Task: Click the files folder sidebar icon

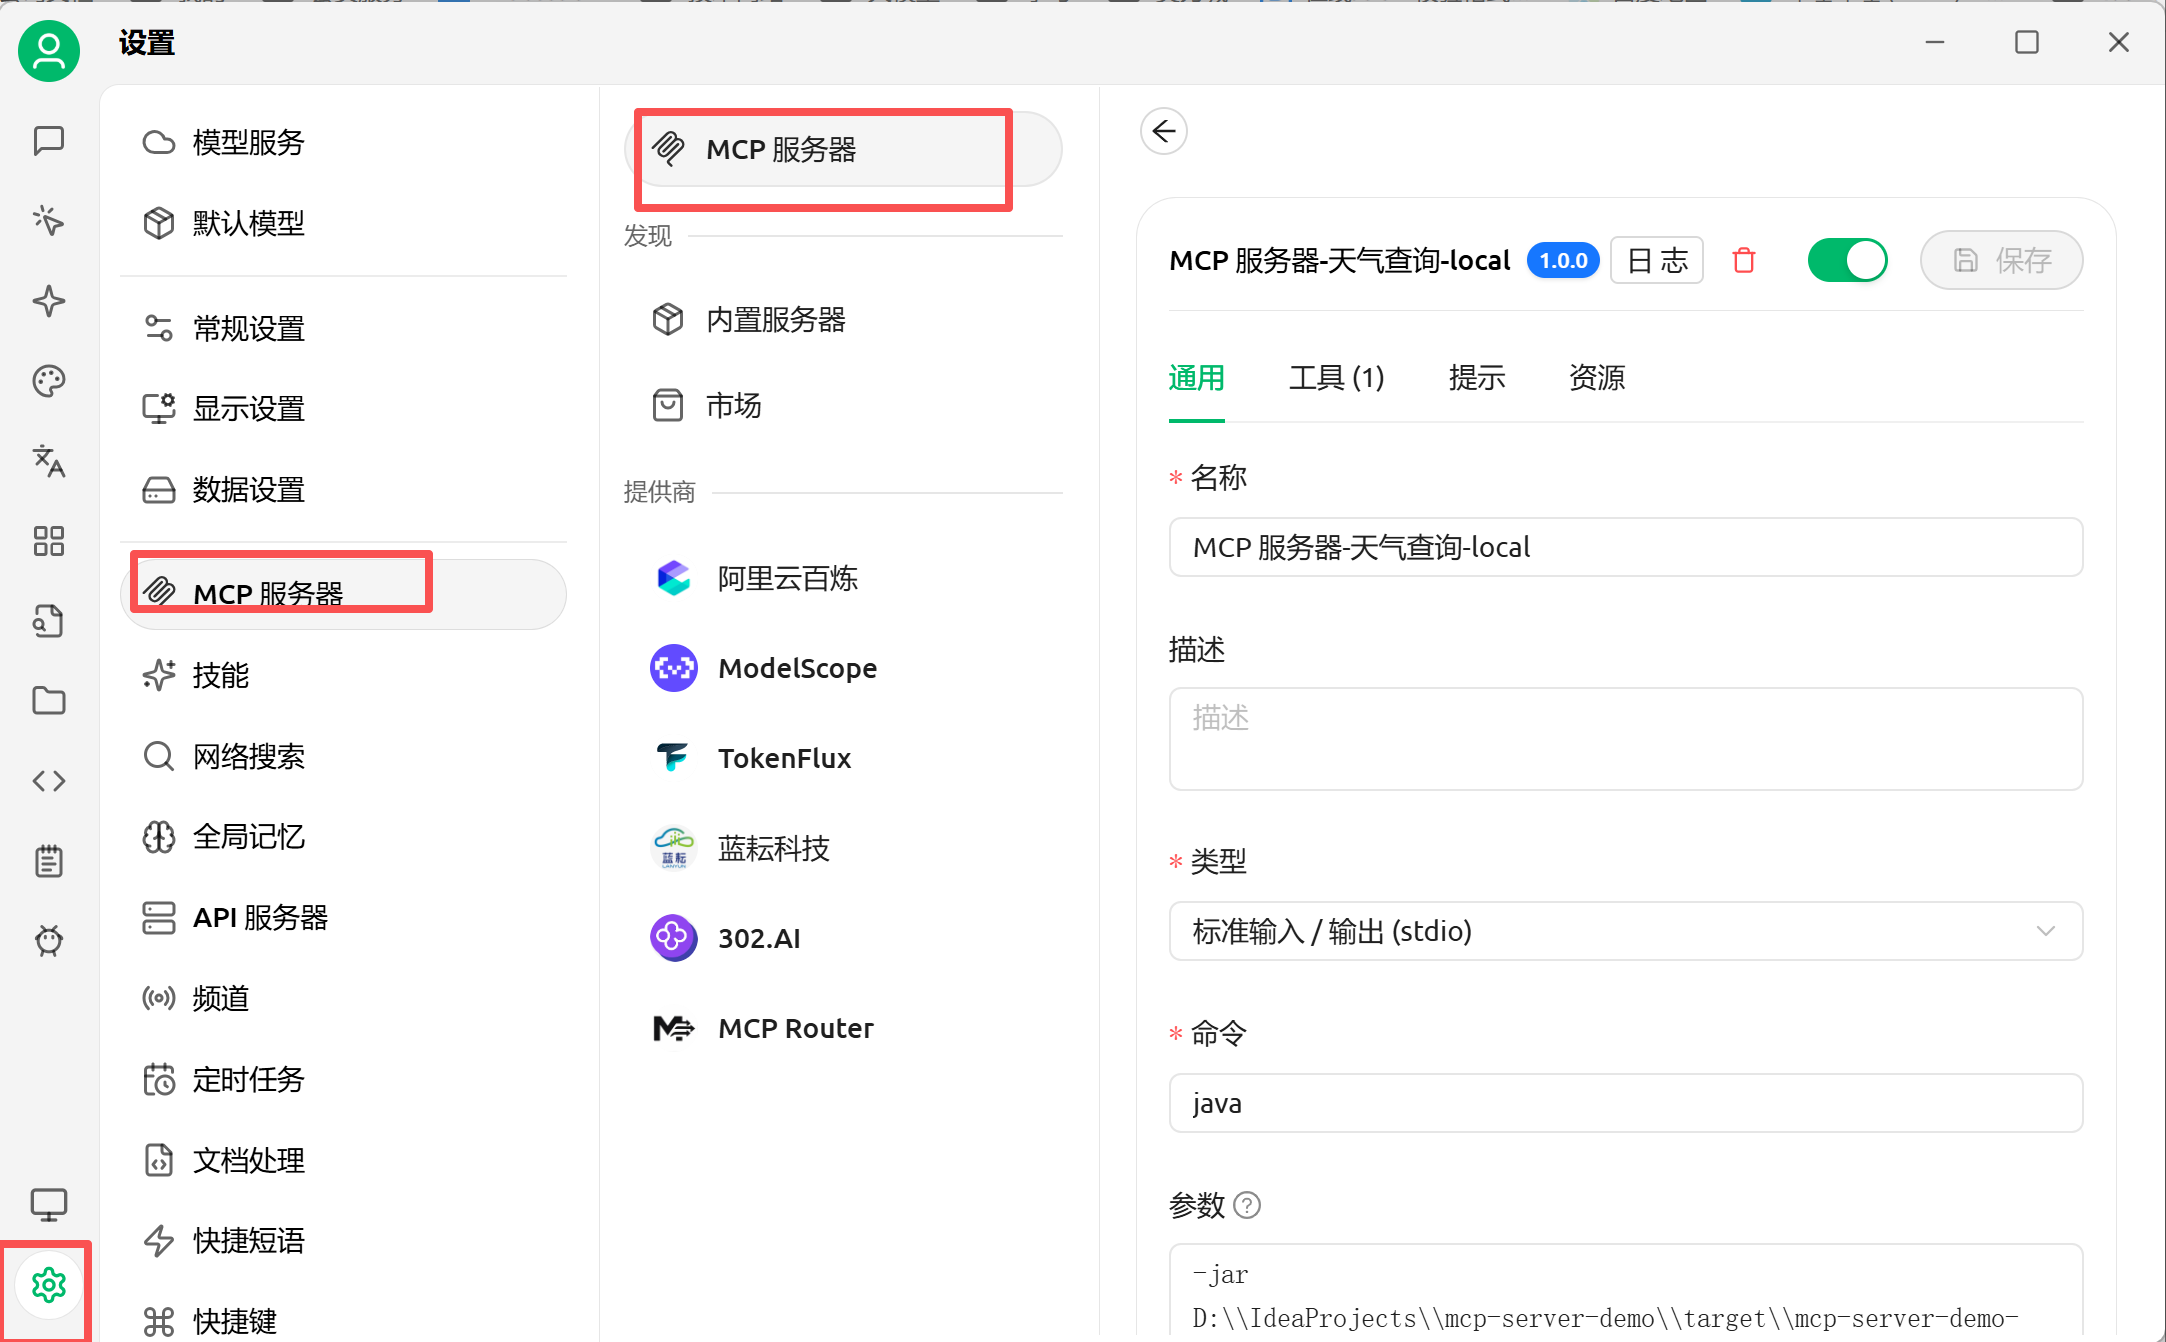Action: (48, 701)
